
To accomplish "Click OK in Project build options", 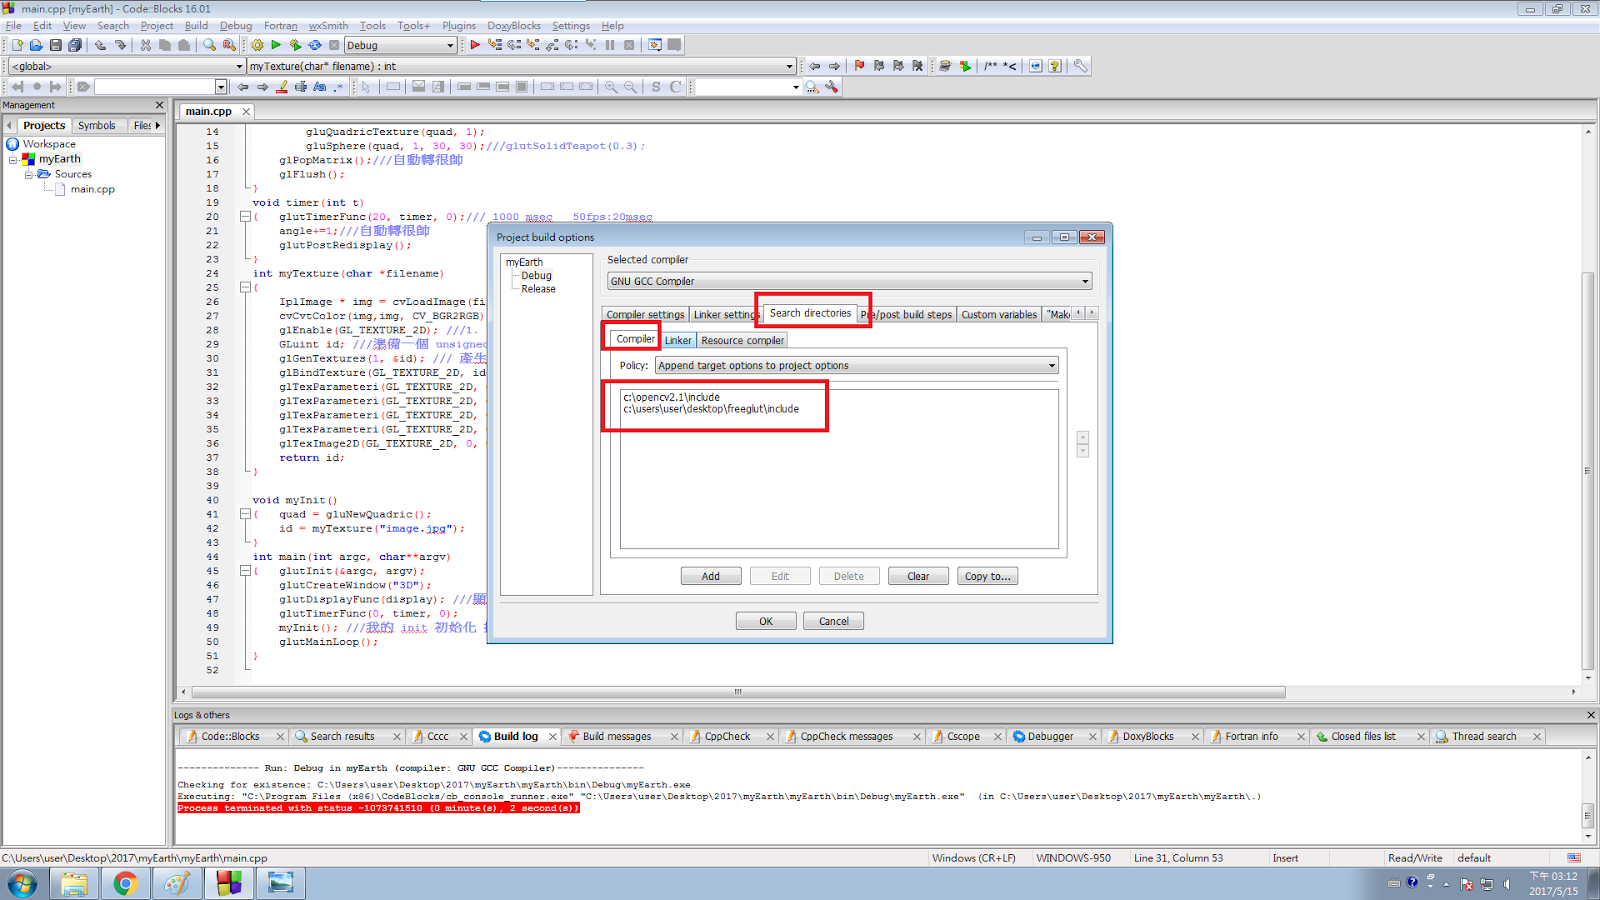I will coord(766,621).
